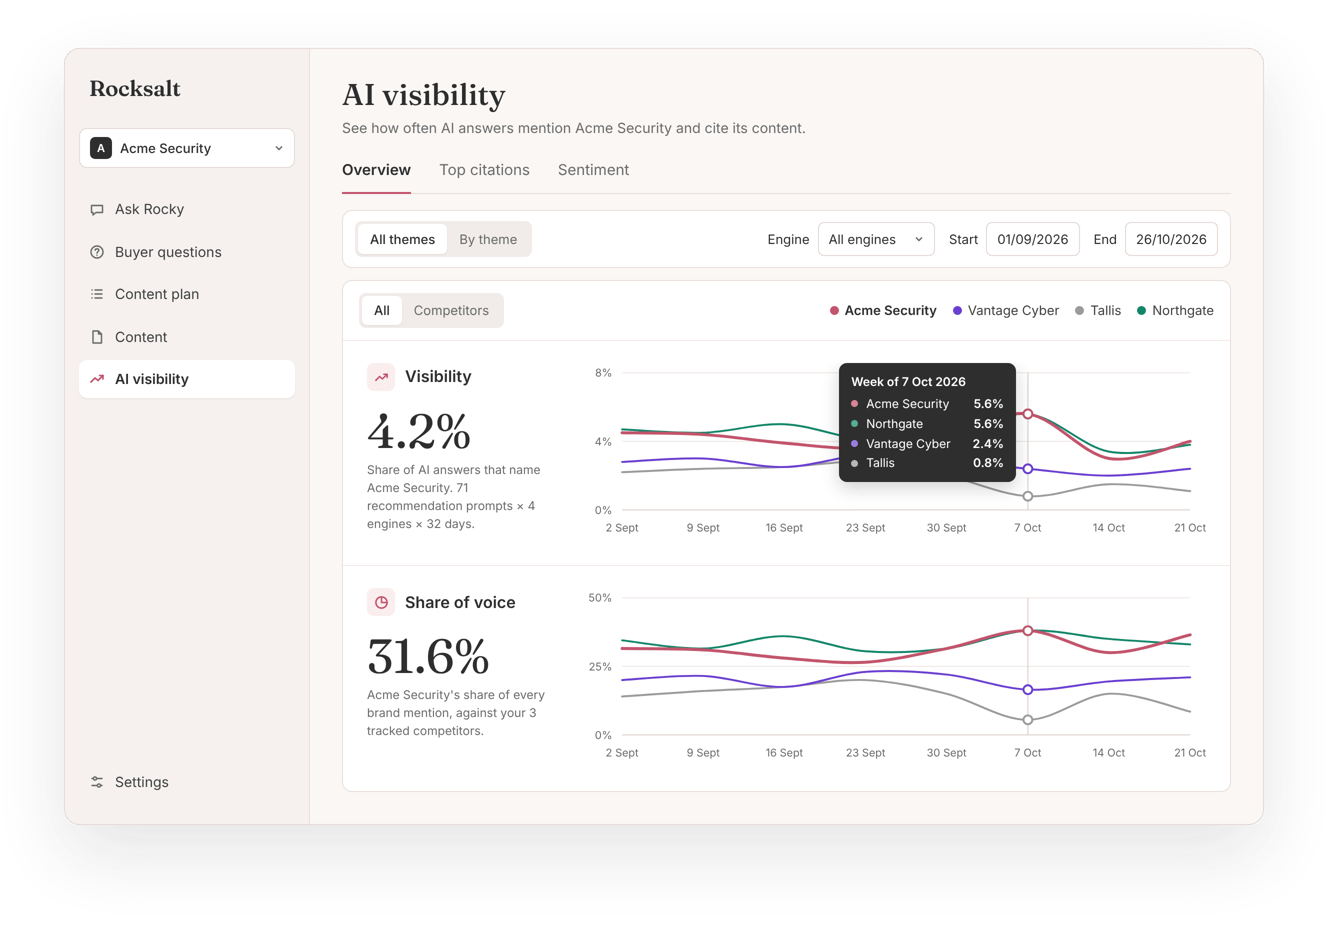Image resolution: width=1328 pixels, height=936 pixels.
Task: Switch to the Sentiment tab
Action: [x=593, y=170]
